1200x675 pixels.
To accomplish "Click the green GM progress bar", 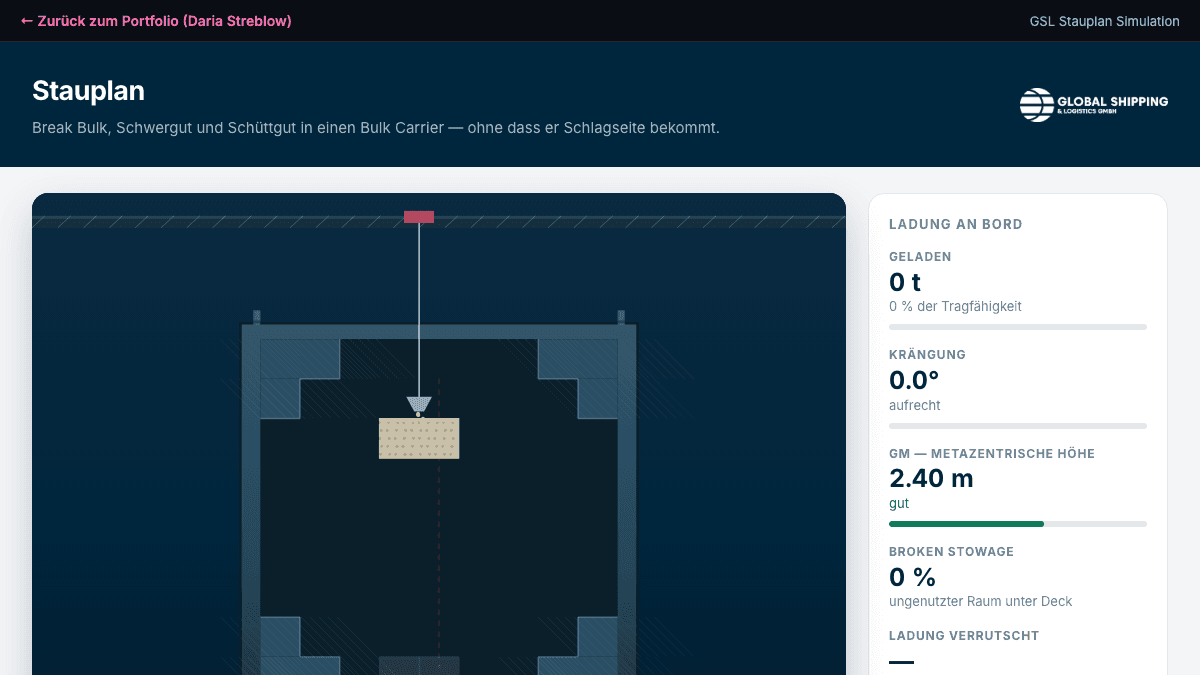I will (1018, 524).
